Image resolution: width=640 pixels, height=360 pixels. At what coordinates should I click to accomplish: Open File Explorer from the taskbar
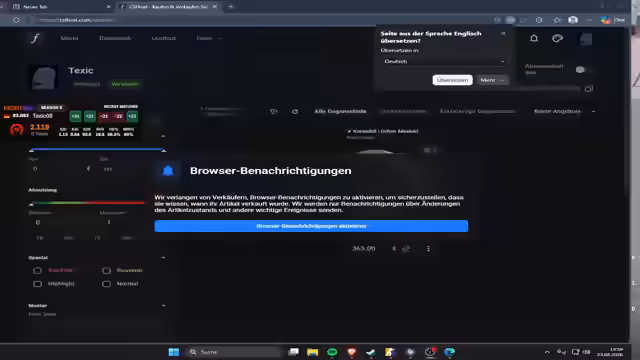coord(313,352)
